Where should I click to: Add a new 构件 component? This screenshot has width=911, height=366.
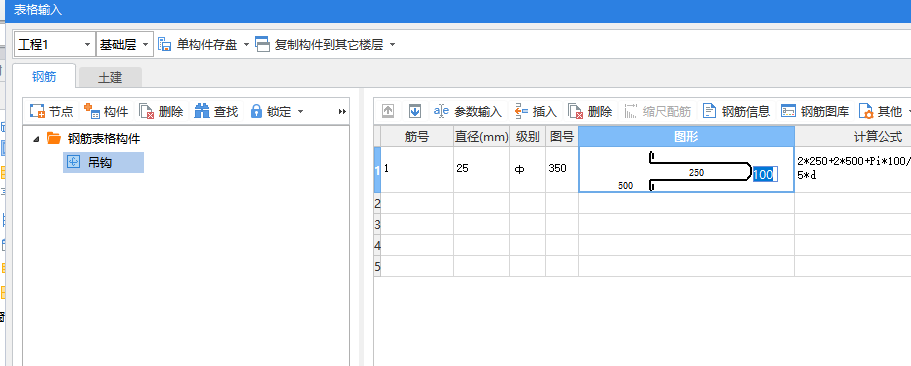click(x=106, y=112)
